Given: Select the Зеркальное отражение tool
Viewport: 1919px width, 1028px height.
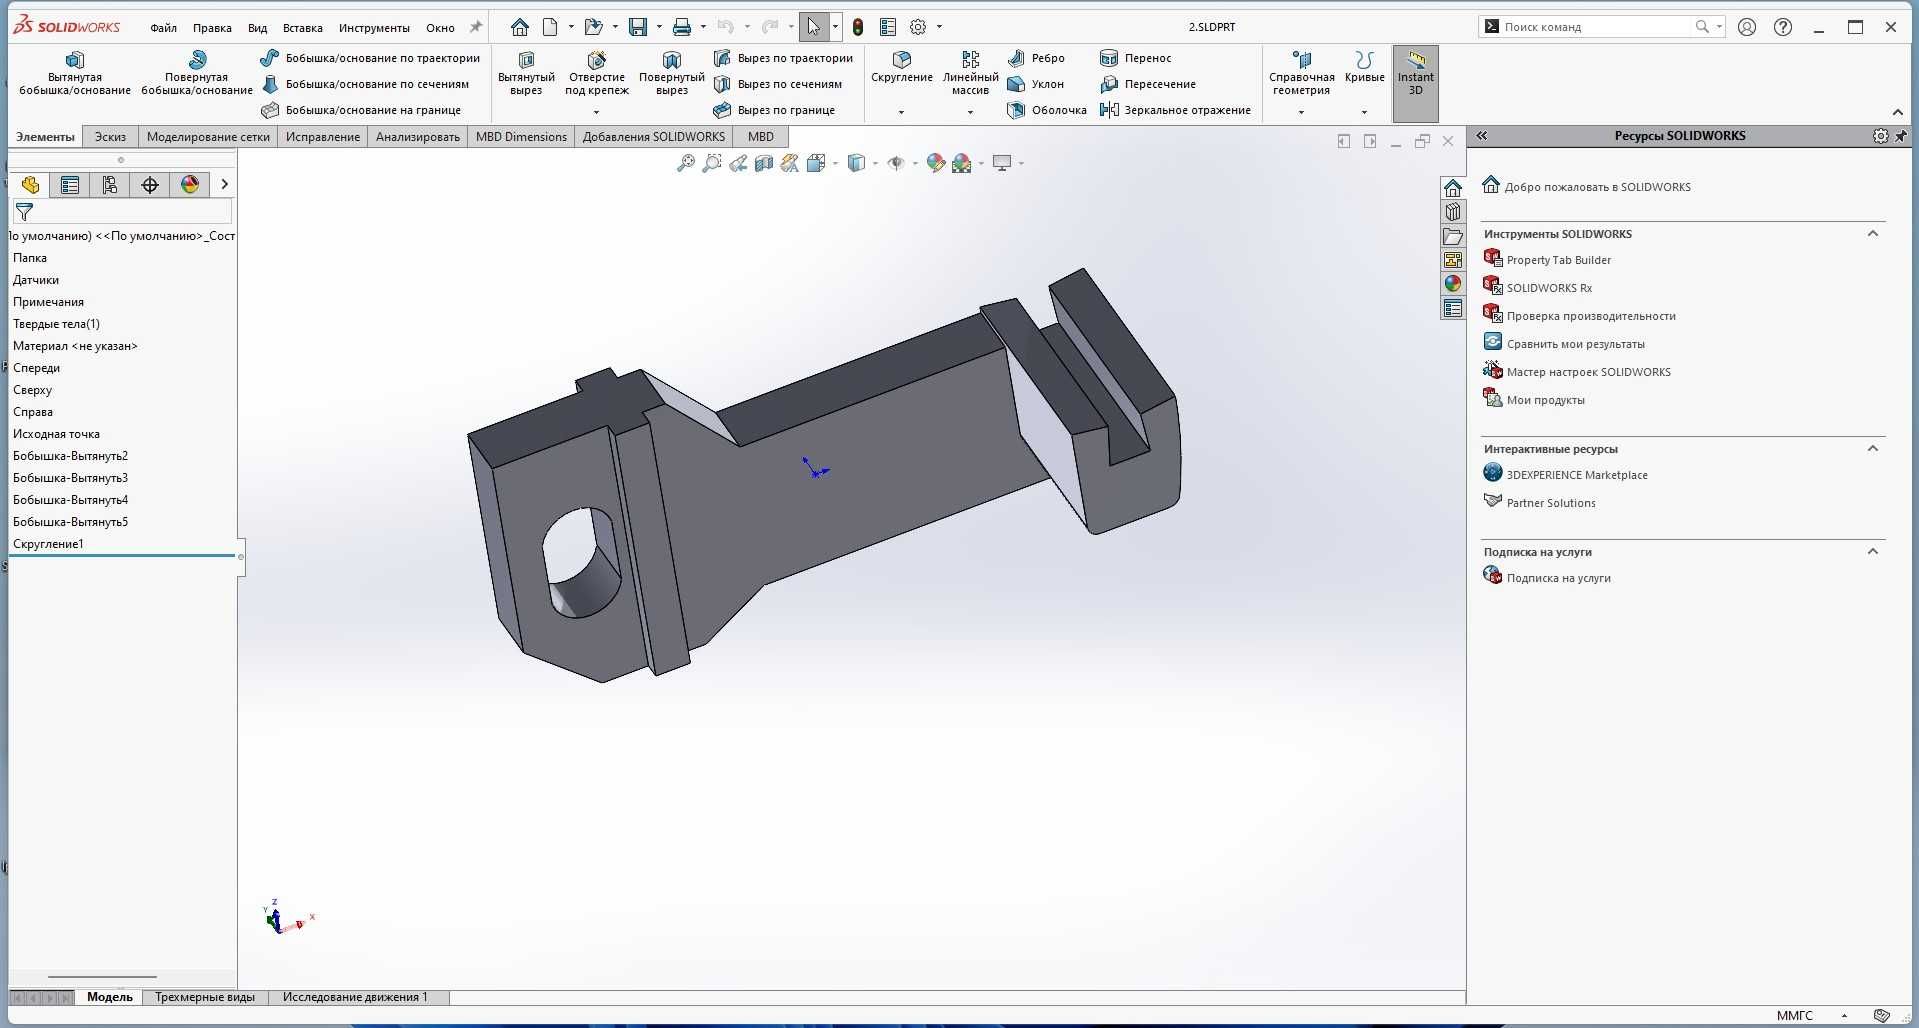Looking at the screenshot, I should click(1175, 110).
